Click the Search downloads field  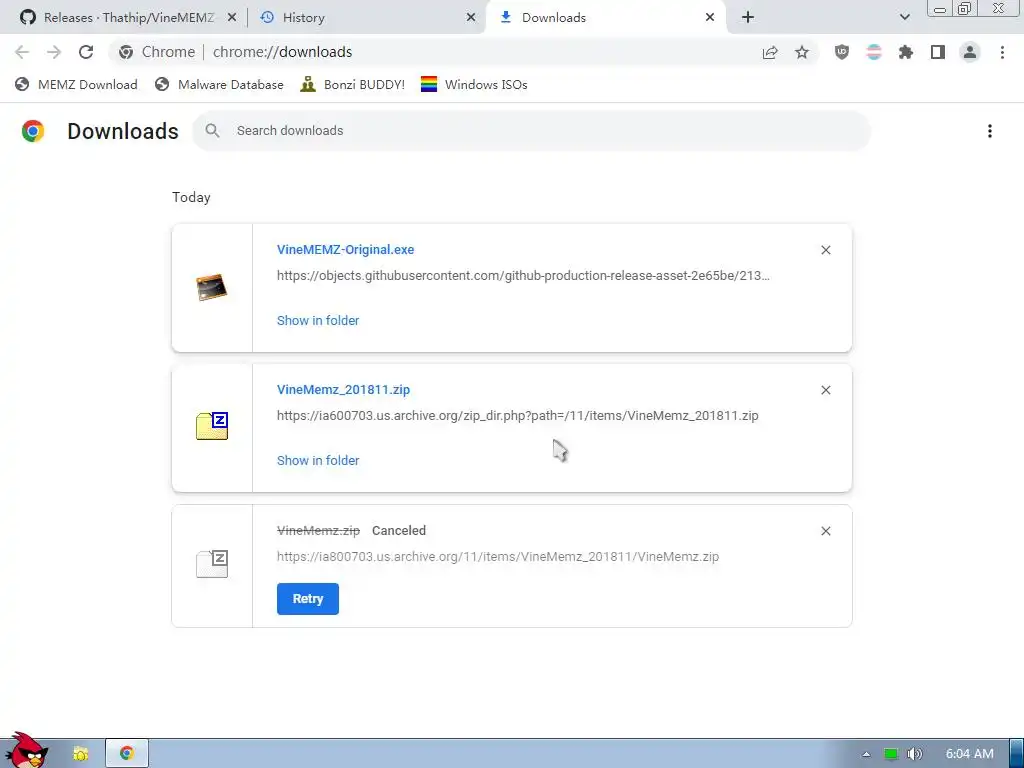pyautogui.click(x=532, y=131)
